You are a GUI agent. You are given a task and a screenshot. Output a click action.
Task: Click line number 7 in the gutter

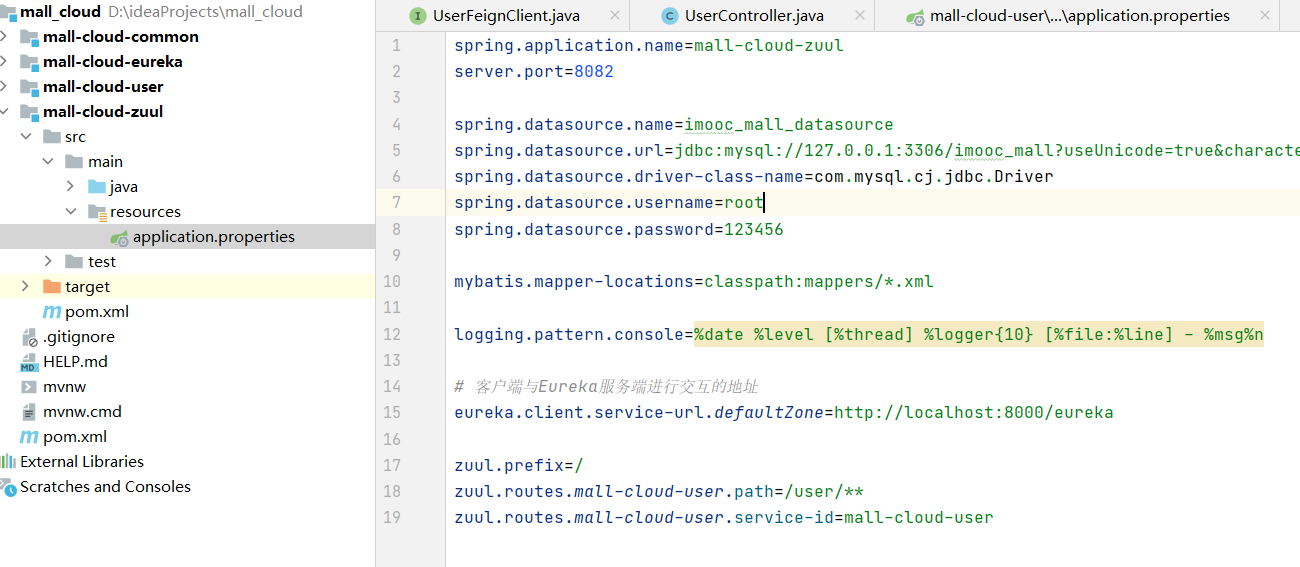(x=396, y=203)
